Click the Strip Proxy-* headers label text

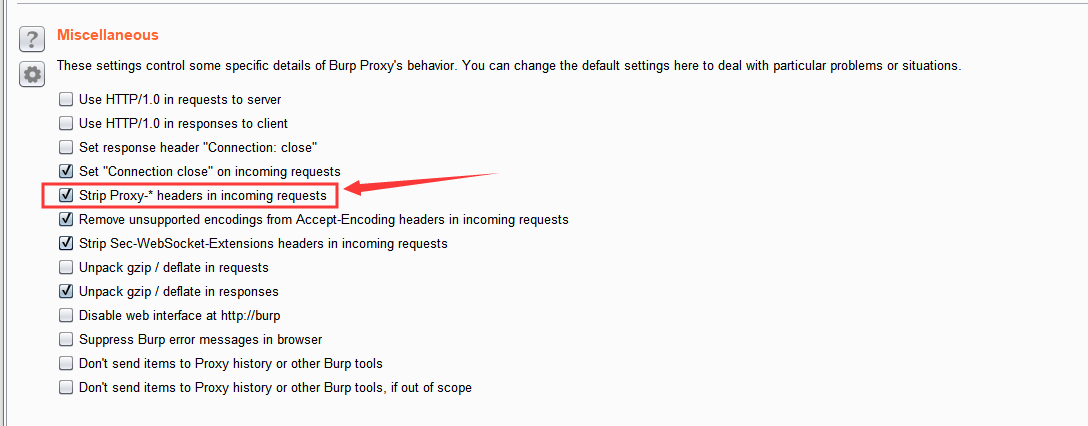tap(202, 196)
